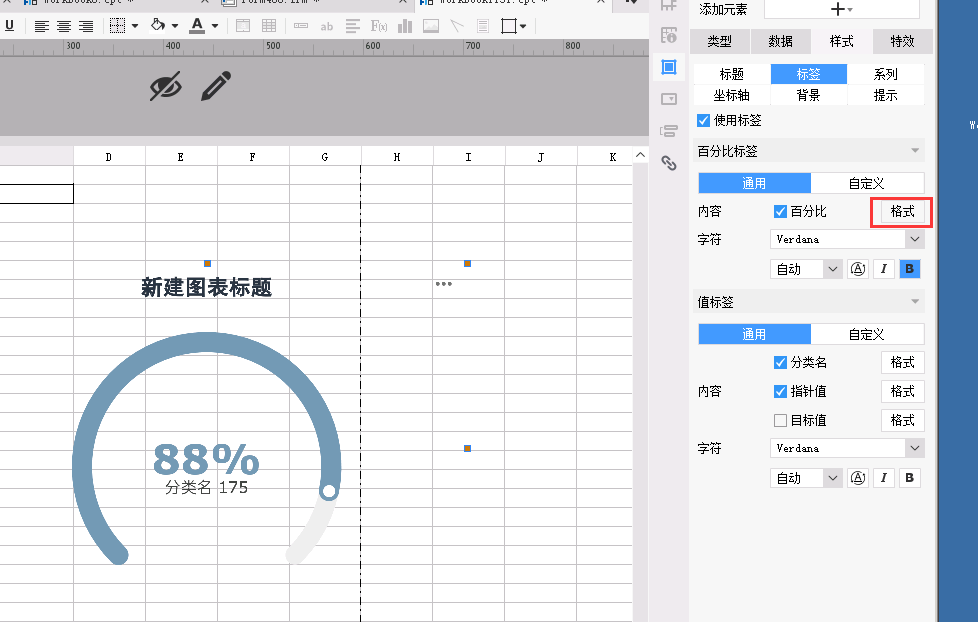978x622 pixels.
Task: Toggle the 指针值 checkbox
Action: click(780, 391)
